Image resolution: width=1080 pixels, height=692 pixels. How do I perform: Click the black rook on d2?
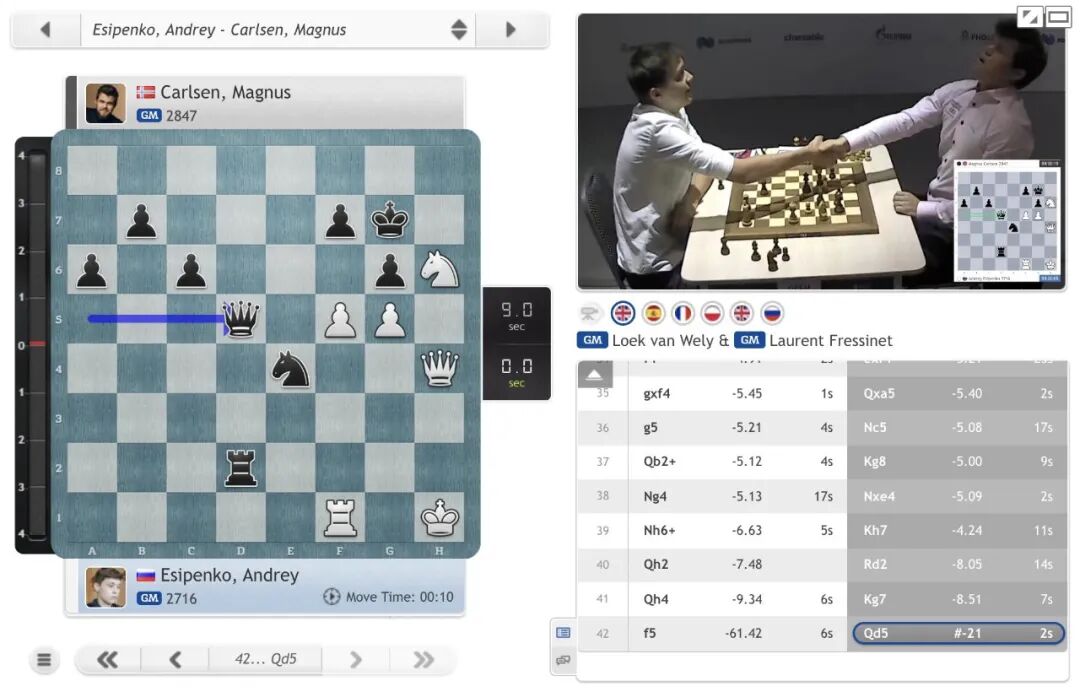click(x=241, y=468)
